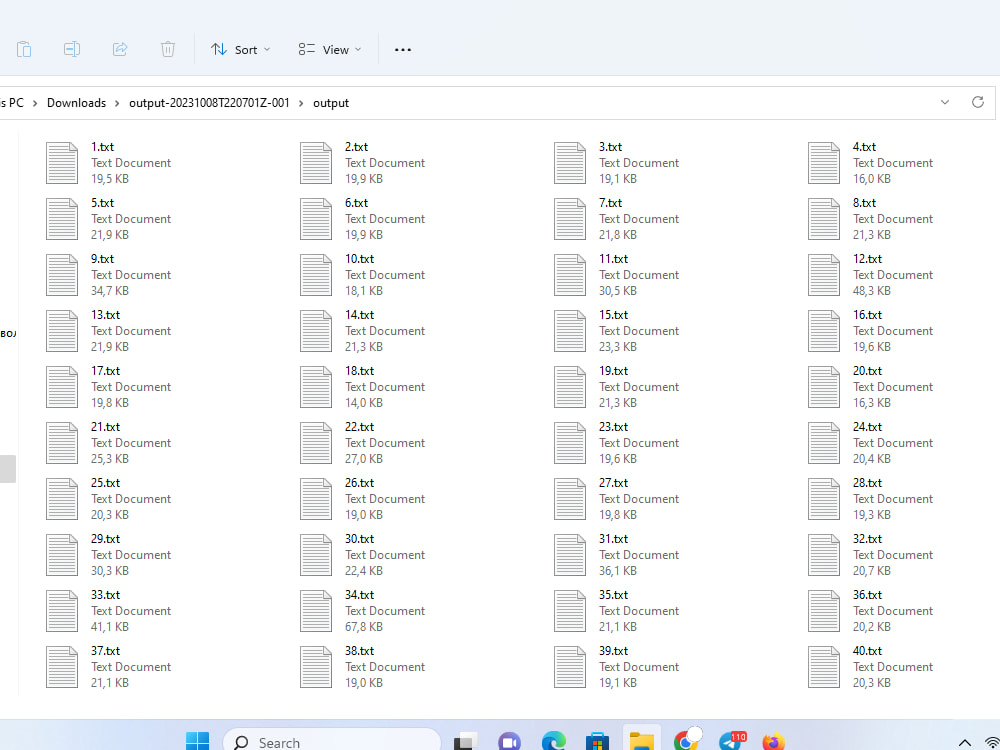Image resolution: width=1000 pixels, height=750 pixels.
Task: Select the 28.txt file icon
Action: [x=823, y=500]
